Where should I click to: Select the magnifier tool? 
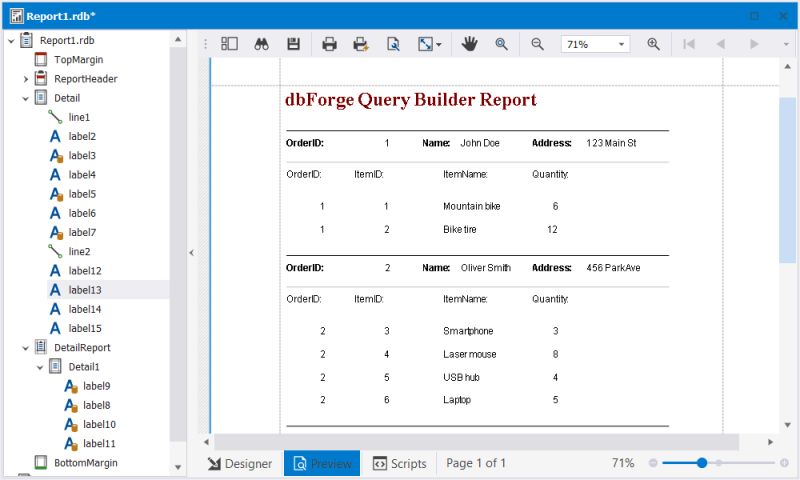click(502, 44)
